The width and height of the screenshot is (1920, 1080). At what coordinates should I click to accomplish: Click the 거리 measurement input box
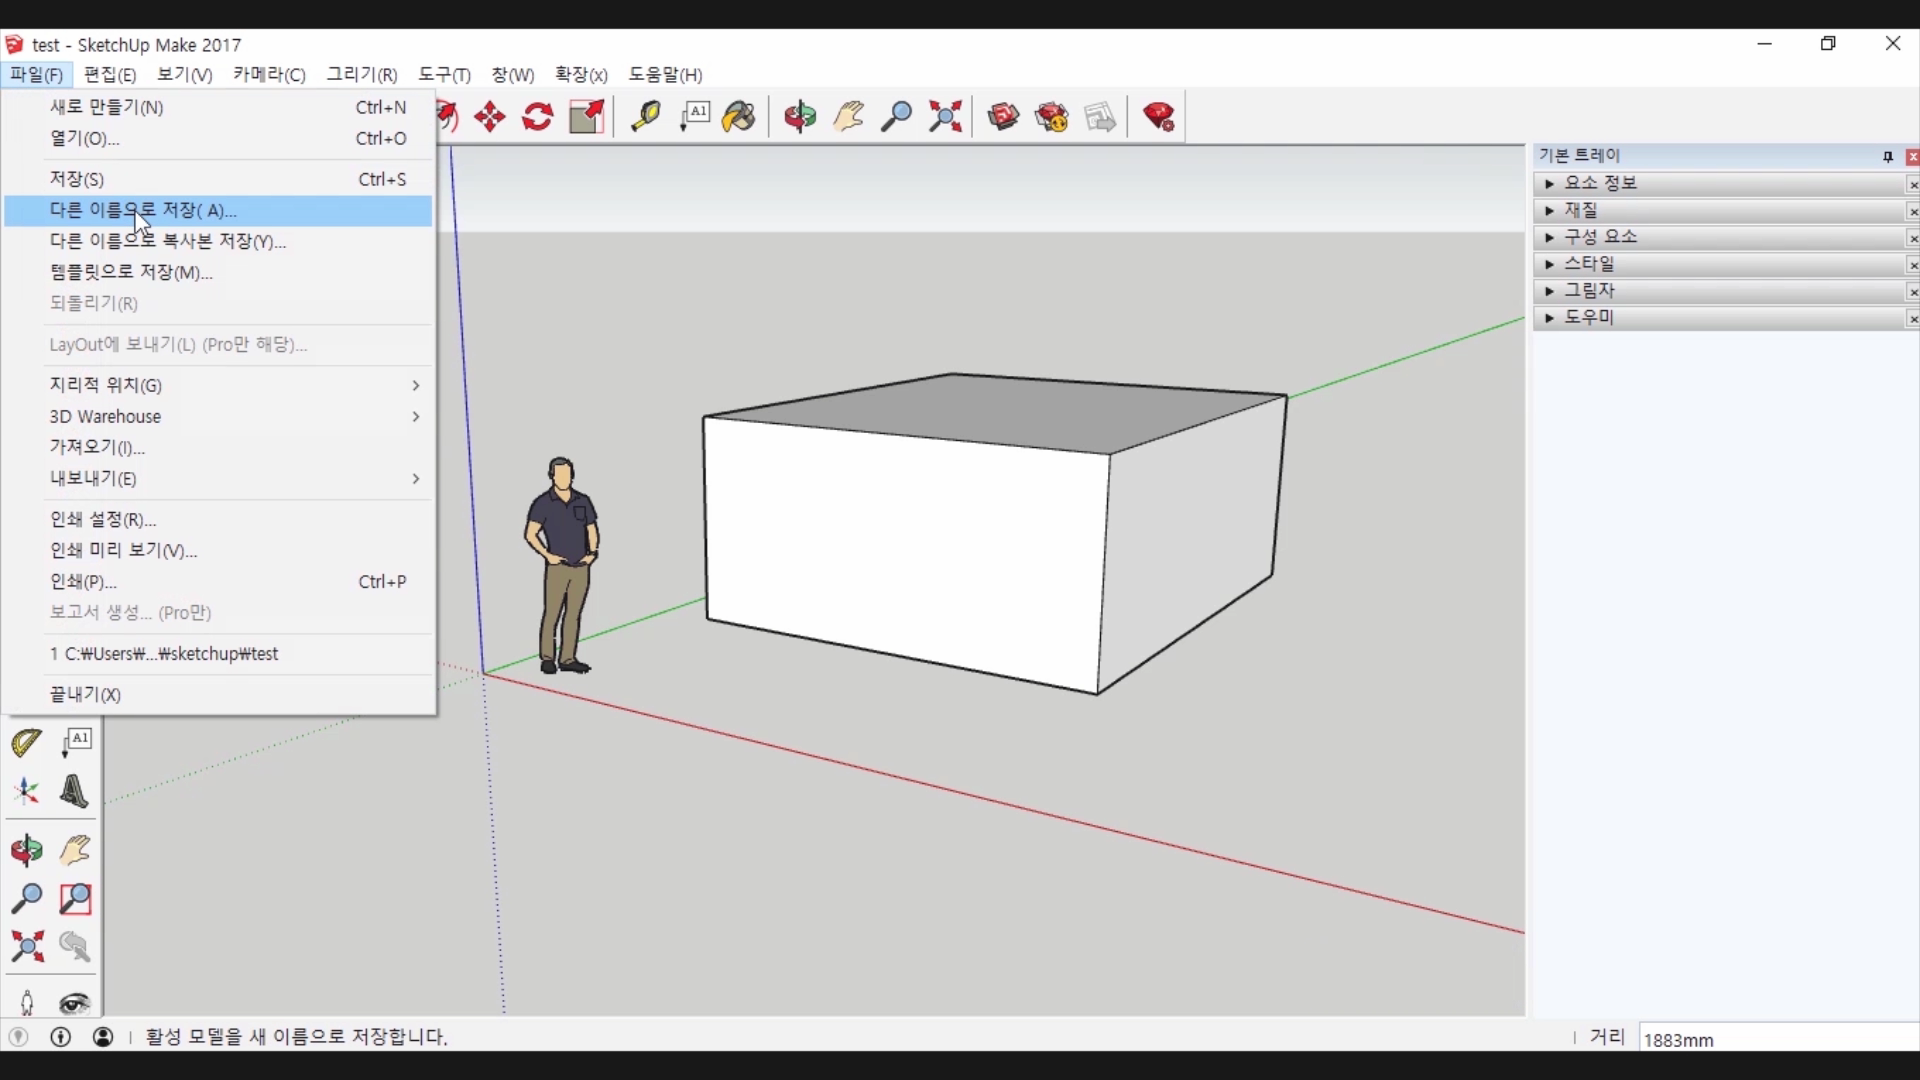(x=1778, y=1039)
